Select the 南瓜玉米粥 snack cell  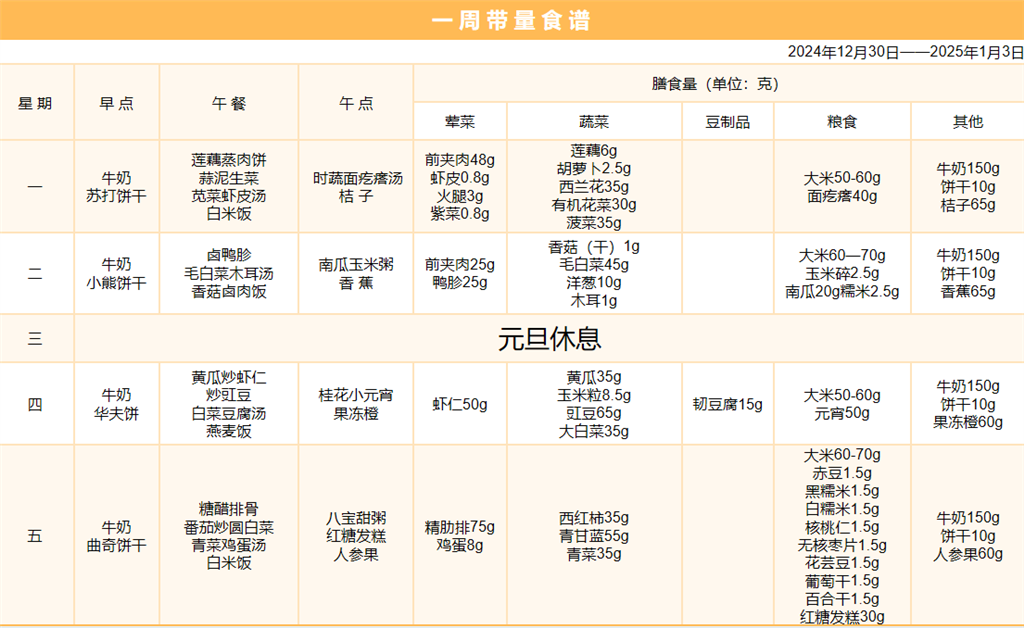[356, 264]
